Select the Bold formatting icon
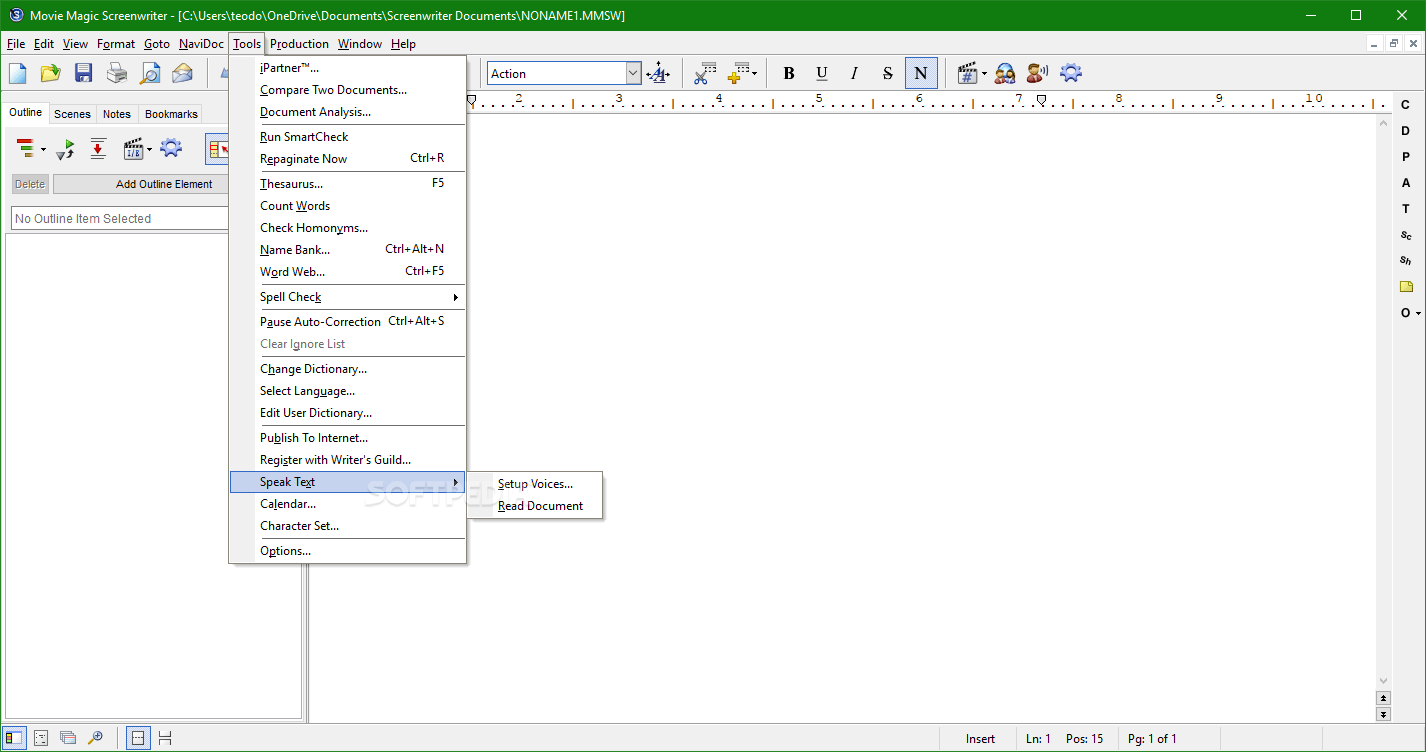Viewport: 1426px width, 752px height. point(789,73)
